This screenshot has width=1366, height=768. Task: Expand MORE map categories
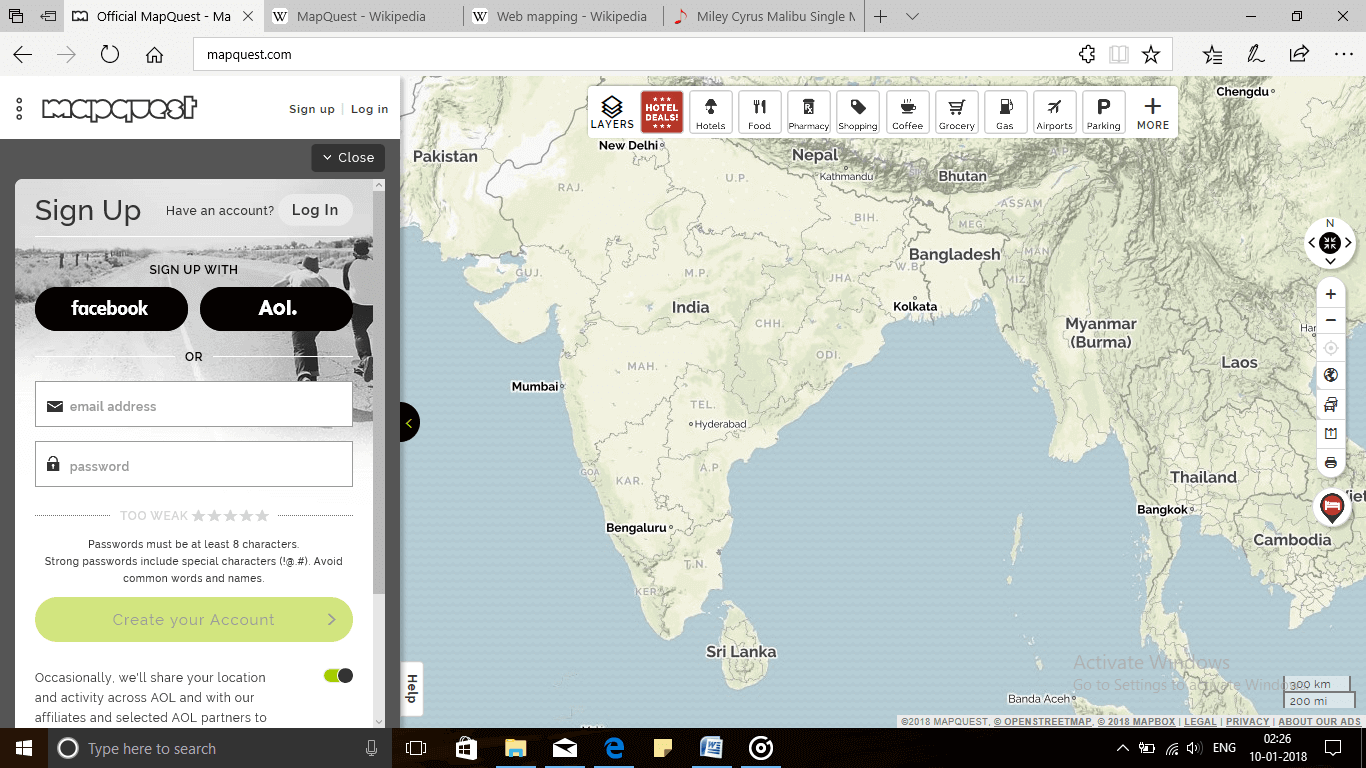1152,112
